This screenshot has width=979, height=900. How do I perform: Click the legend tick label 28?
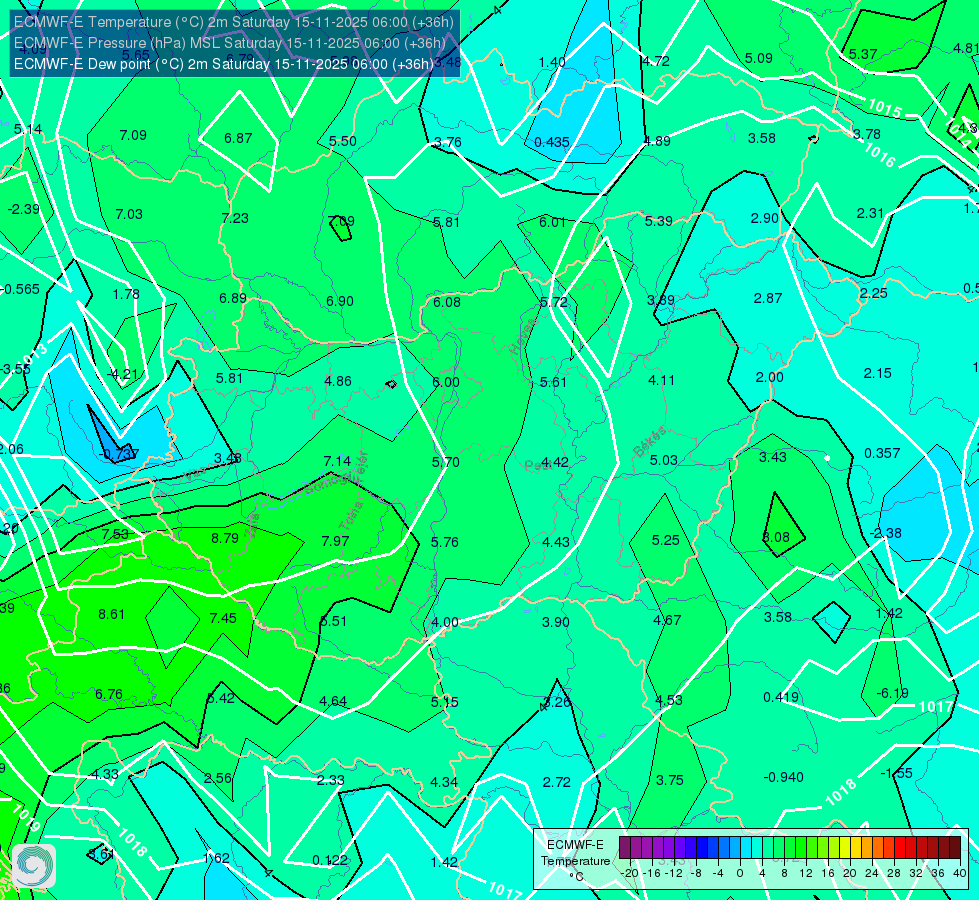pyautogui.click(x=894, y=873)
